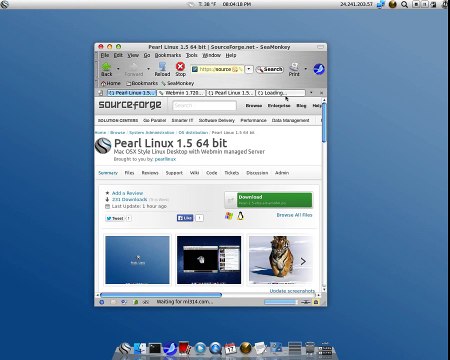This screenshot has width=450, height=360.
Task: Reload the current page
Action: point(162,69)
